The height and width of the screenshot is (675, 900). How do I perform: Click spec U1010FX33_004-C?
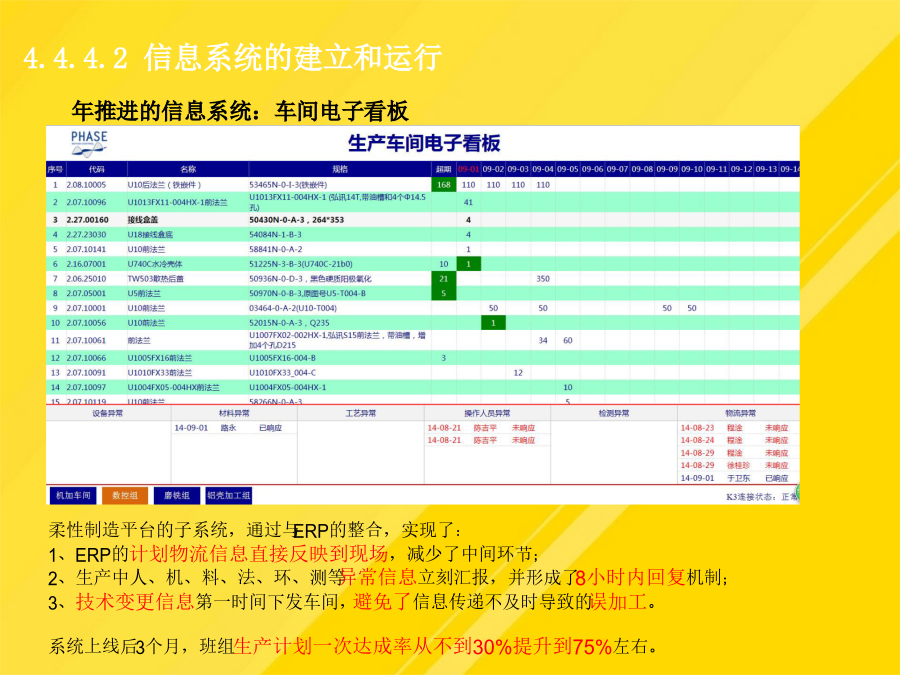click(282, 373)
